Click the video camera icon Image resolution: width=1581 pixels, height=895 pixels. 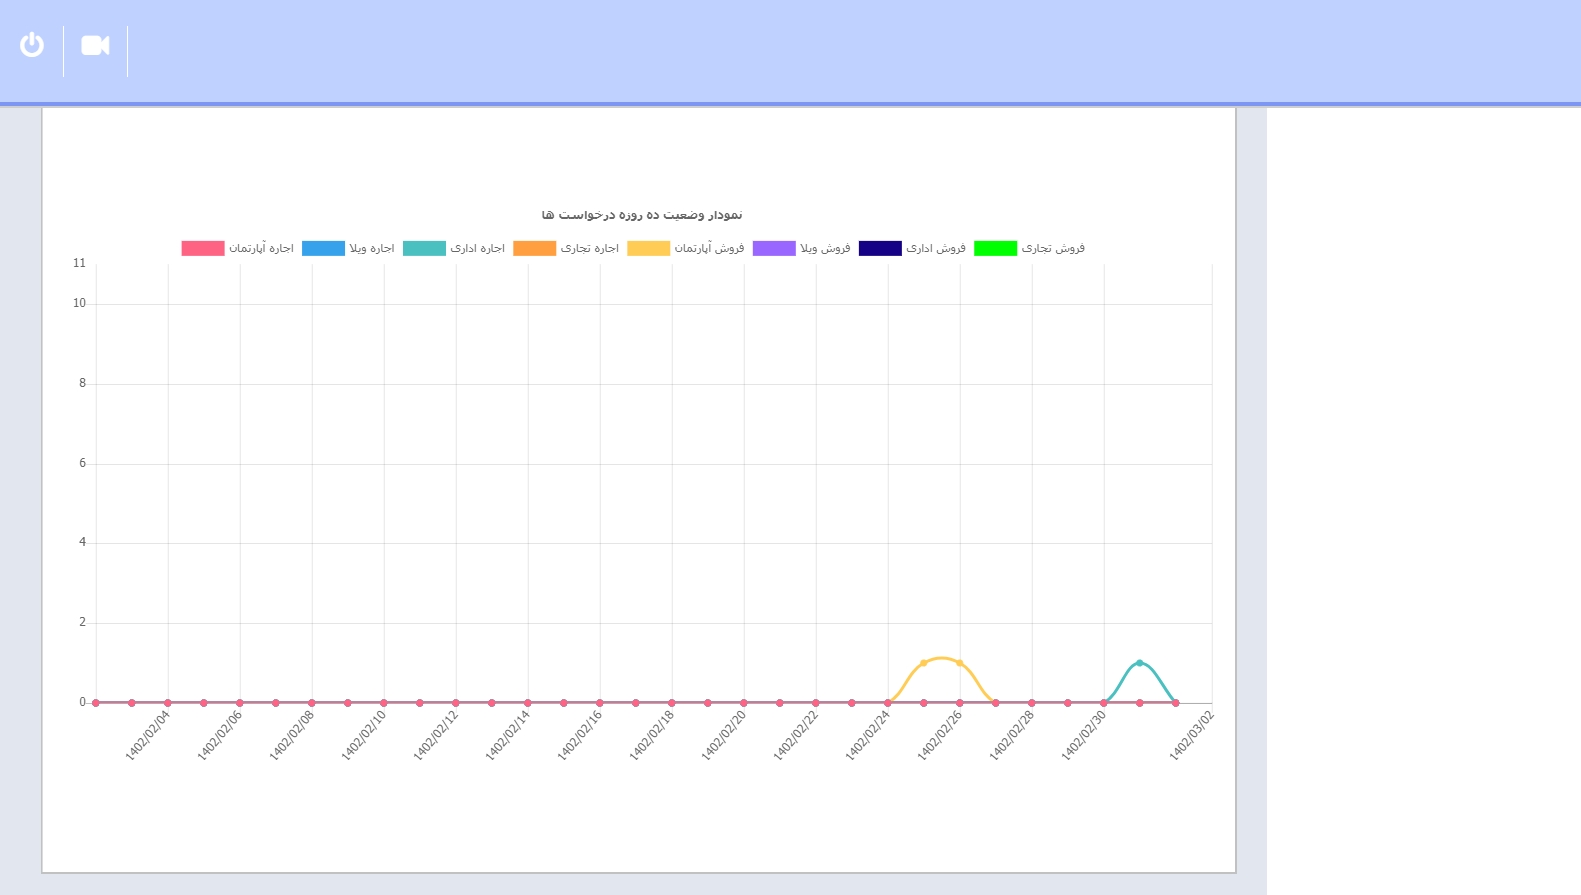(x=95, y=46)
